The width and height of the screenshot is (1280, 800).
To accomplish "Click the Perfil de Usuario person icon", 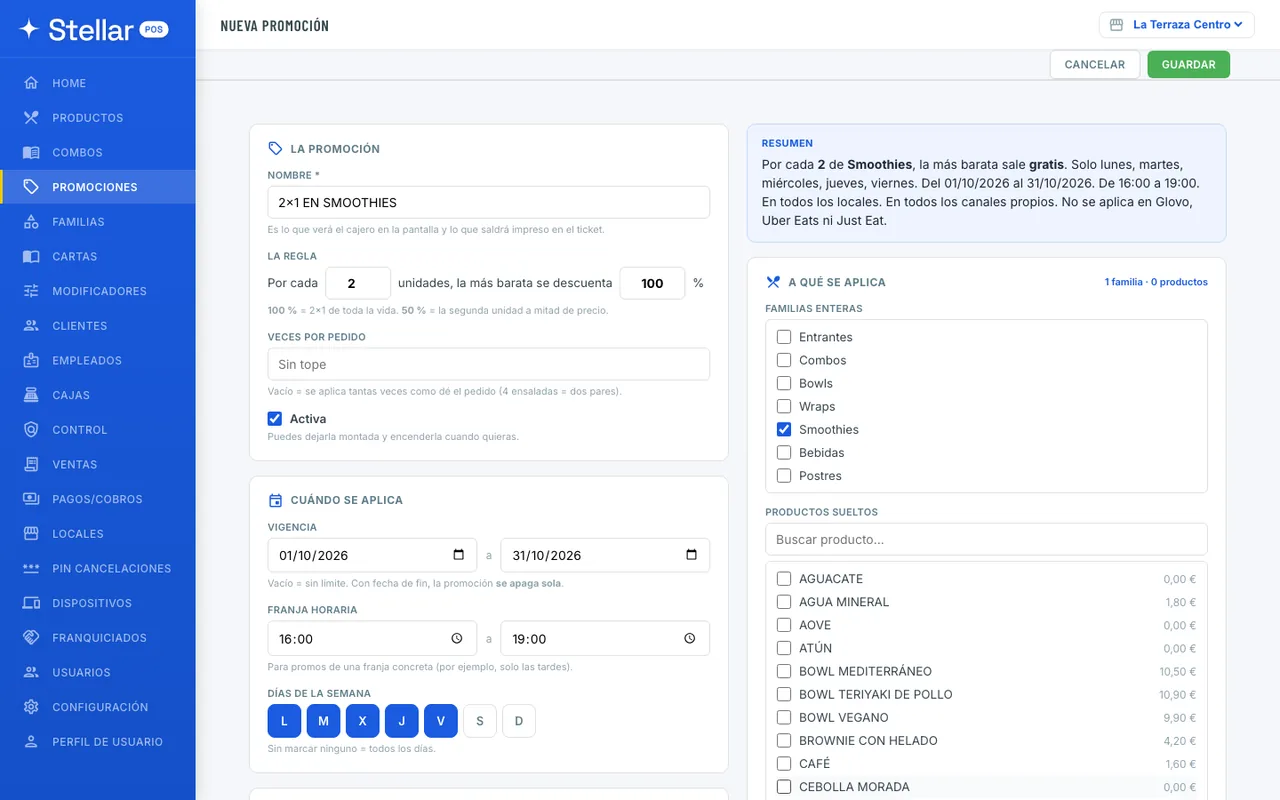I will 31,742.
